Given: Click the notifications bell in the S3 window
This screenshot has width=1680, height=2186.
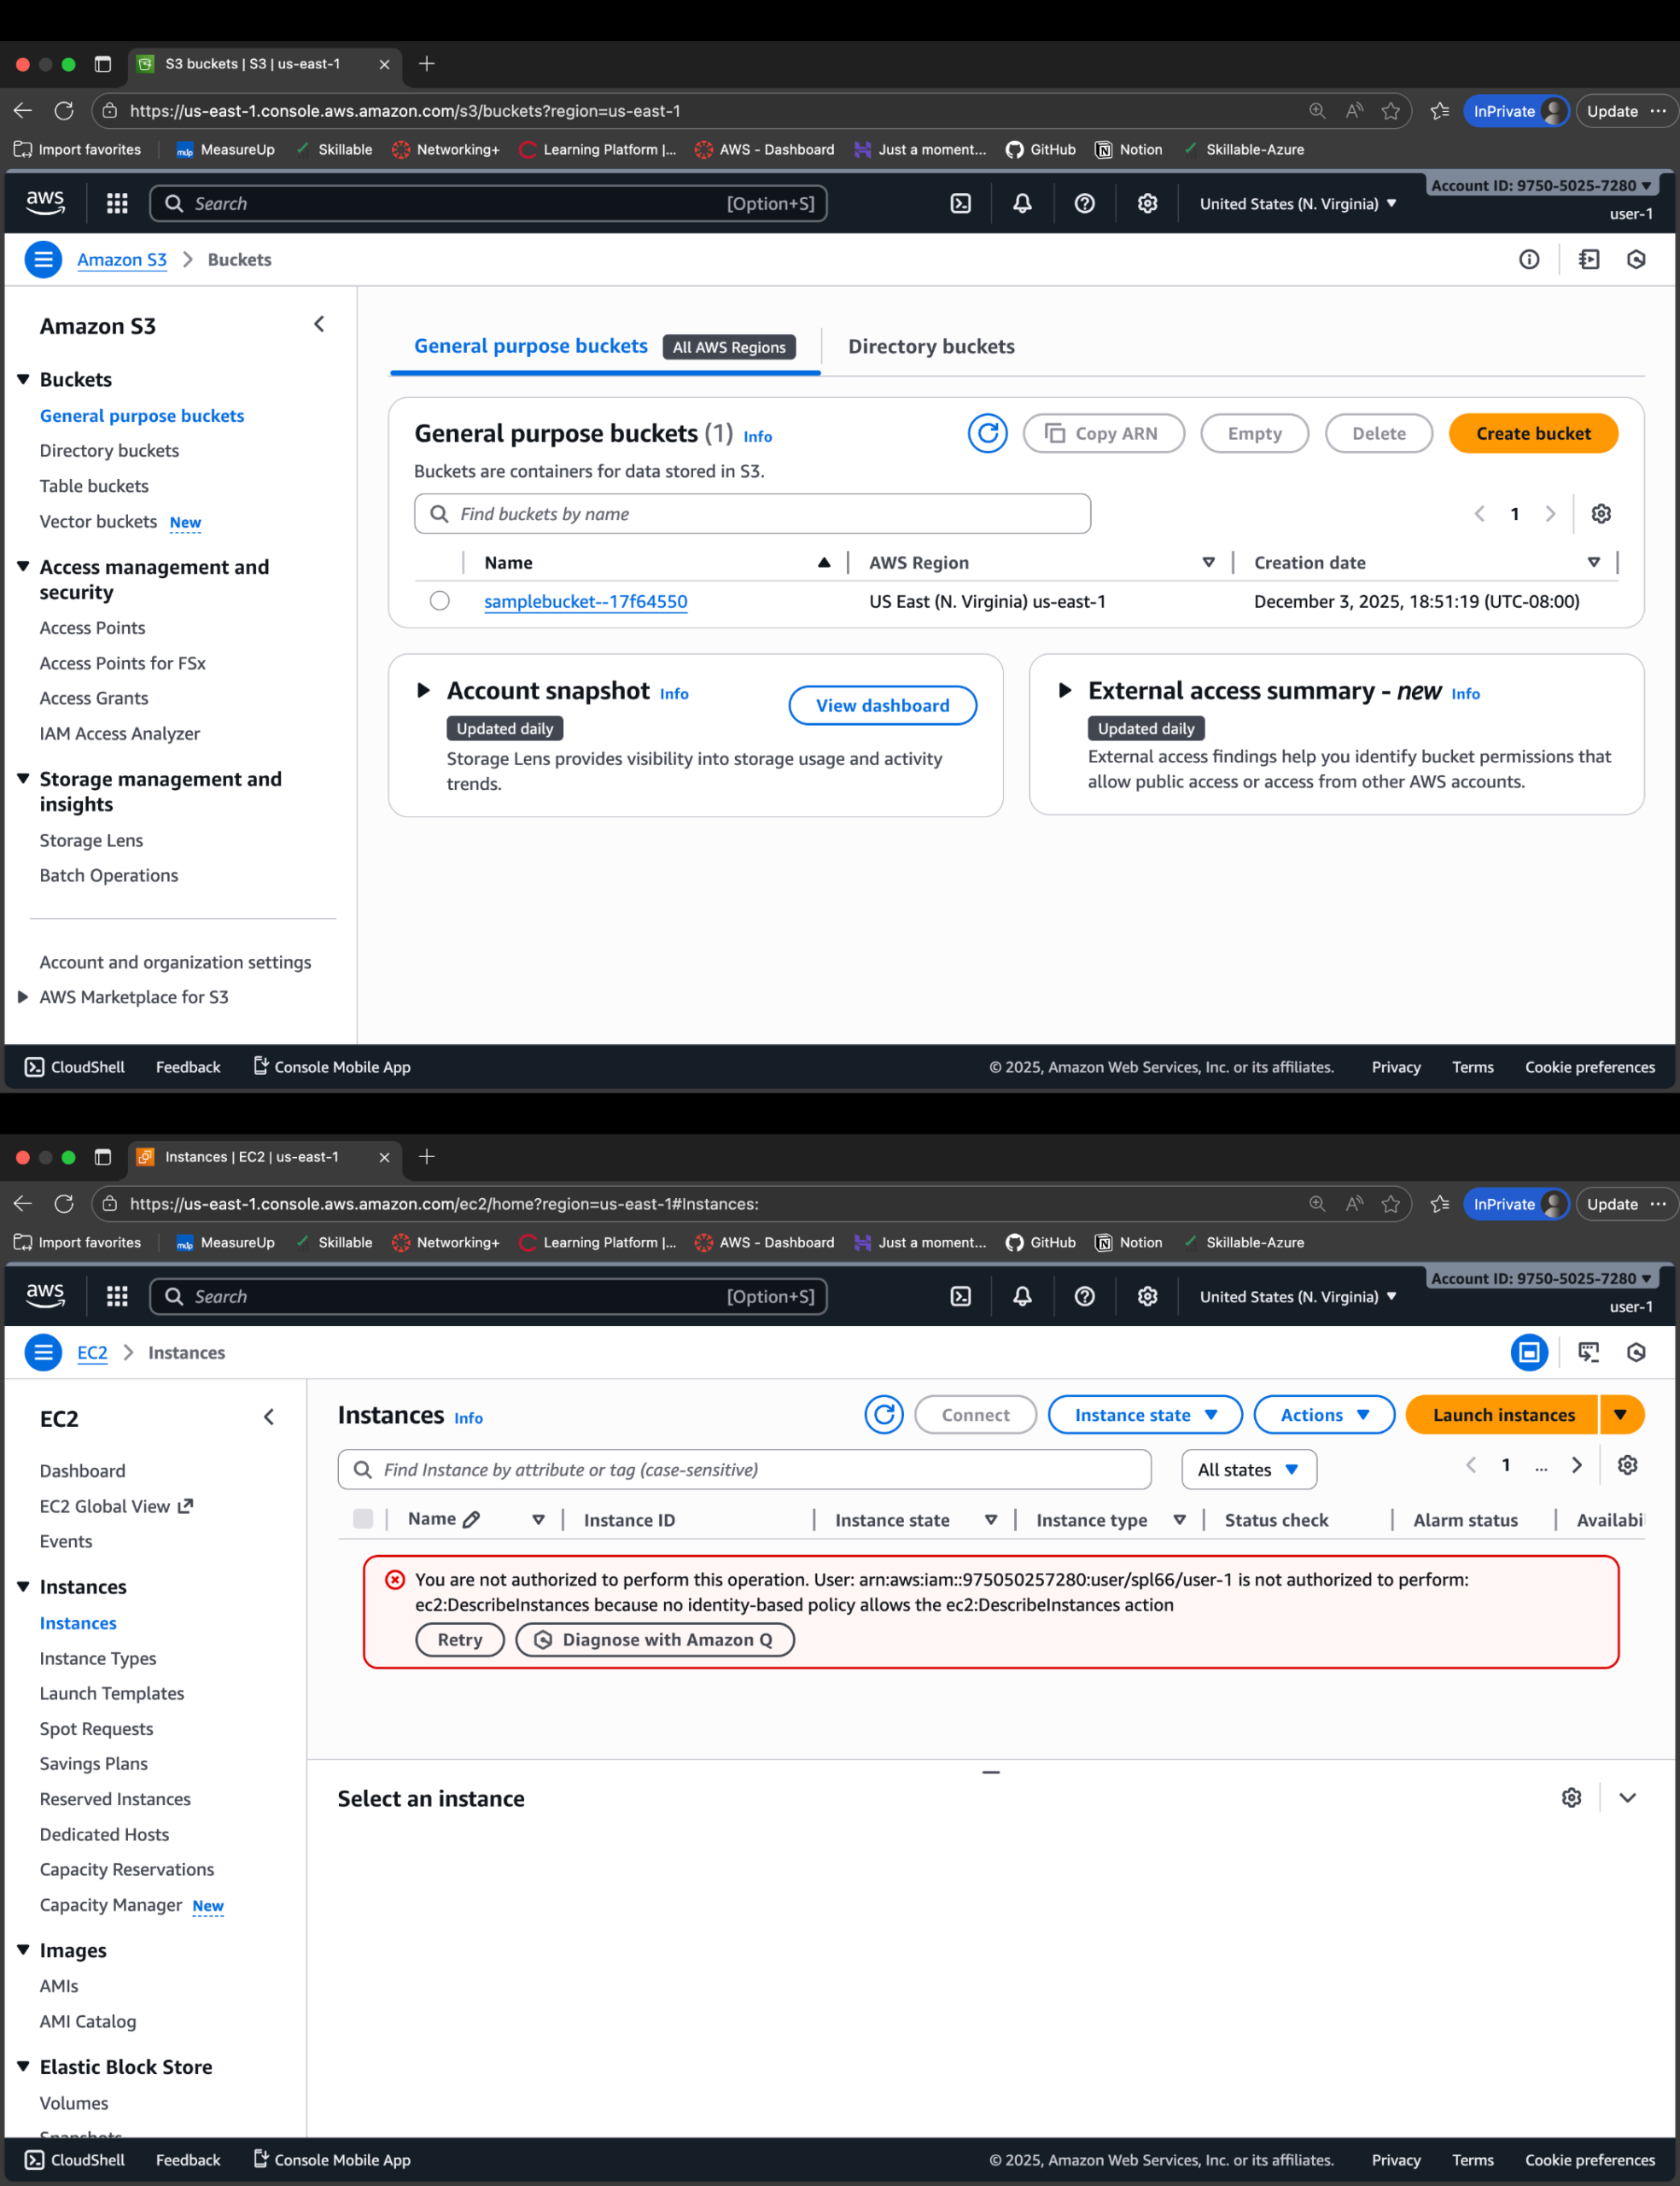Looking at the screenshot, I should click(x=1022, y=204).
